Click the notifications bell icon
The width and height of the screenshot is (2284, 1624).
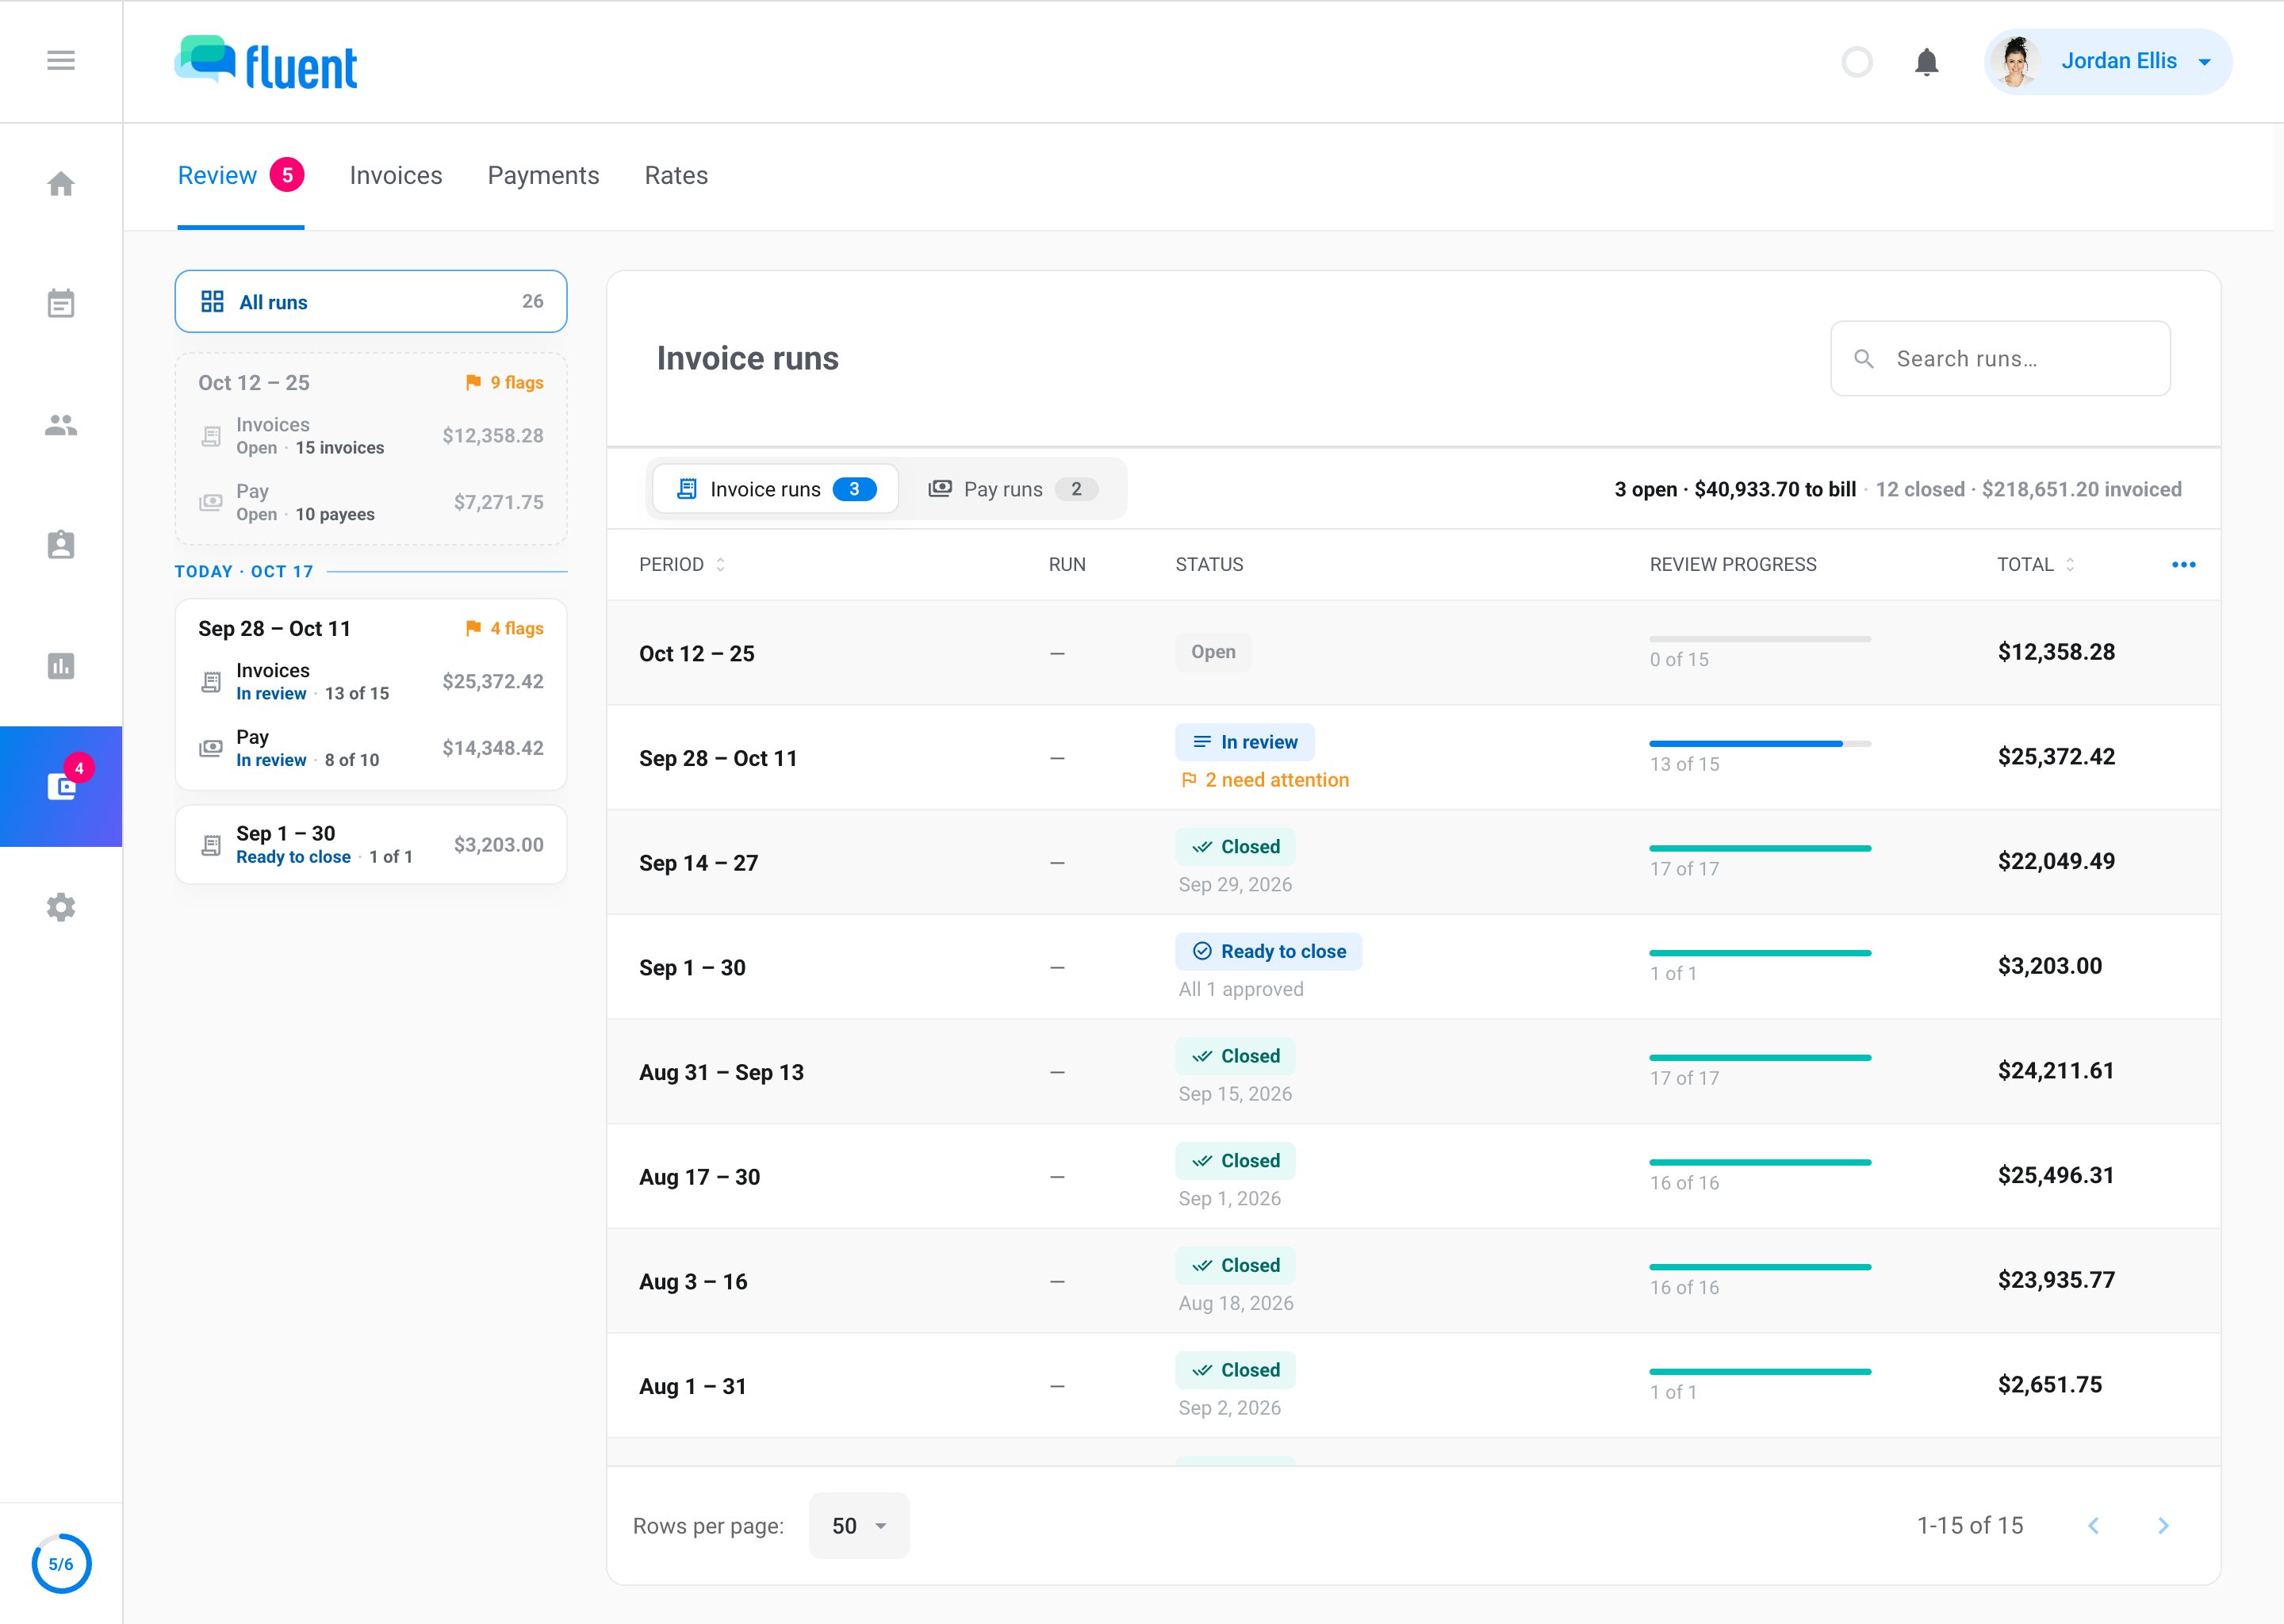click(x=1927, y=62)
